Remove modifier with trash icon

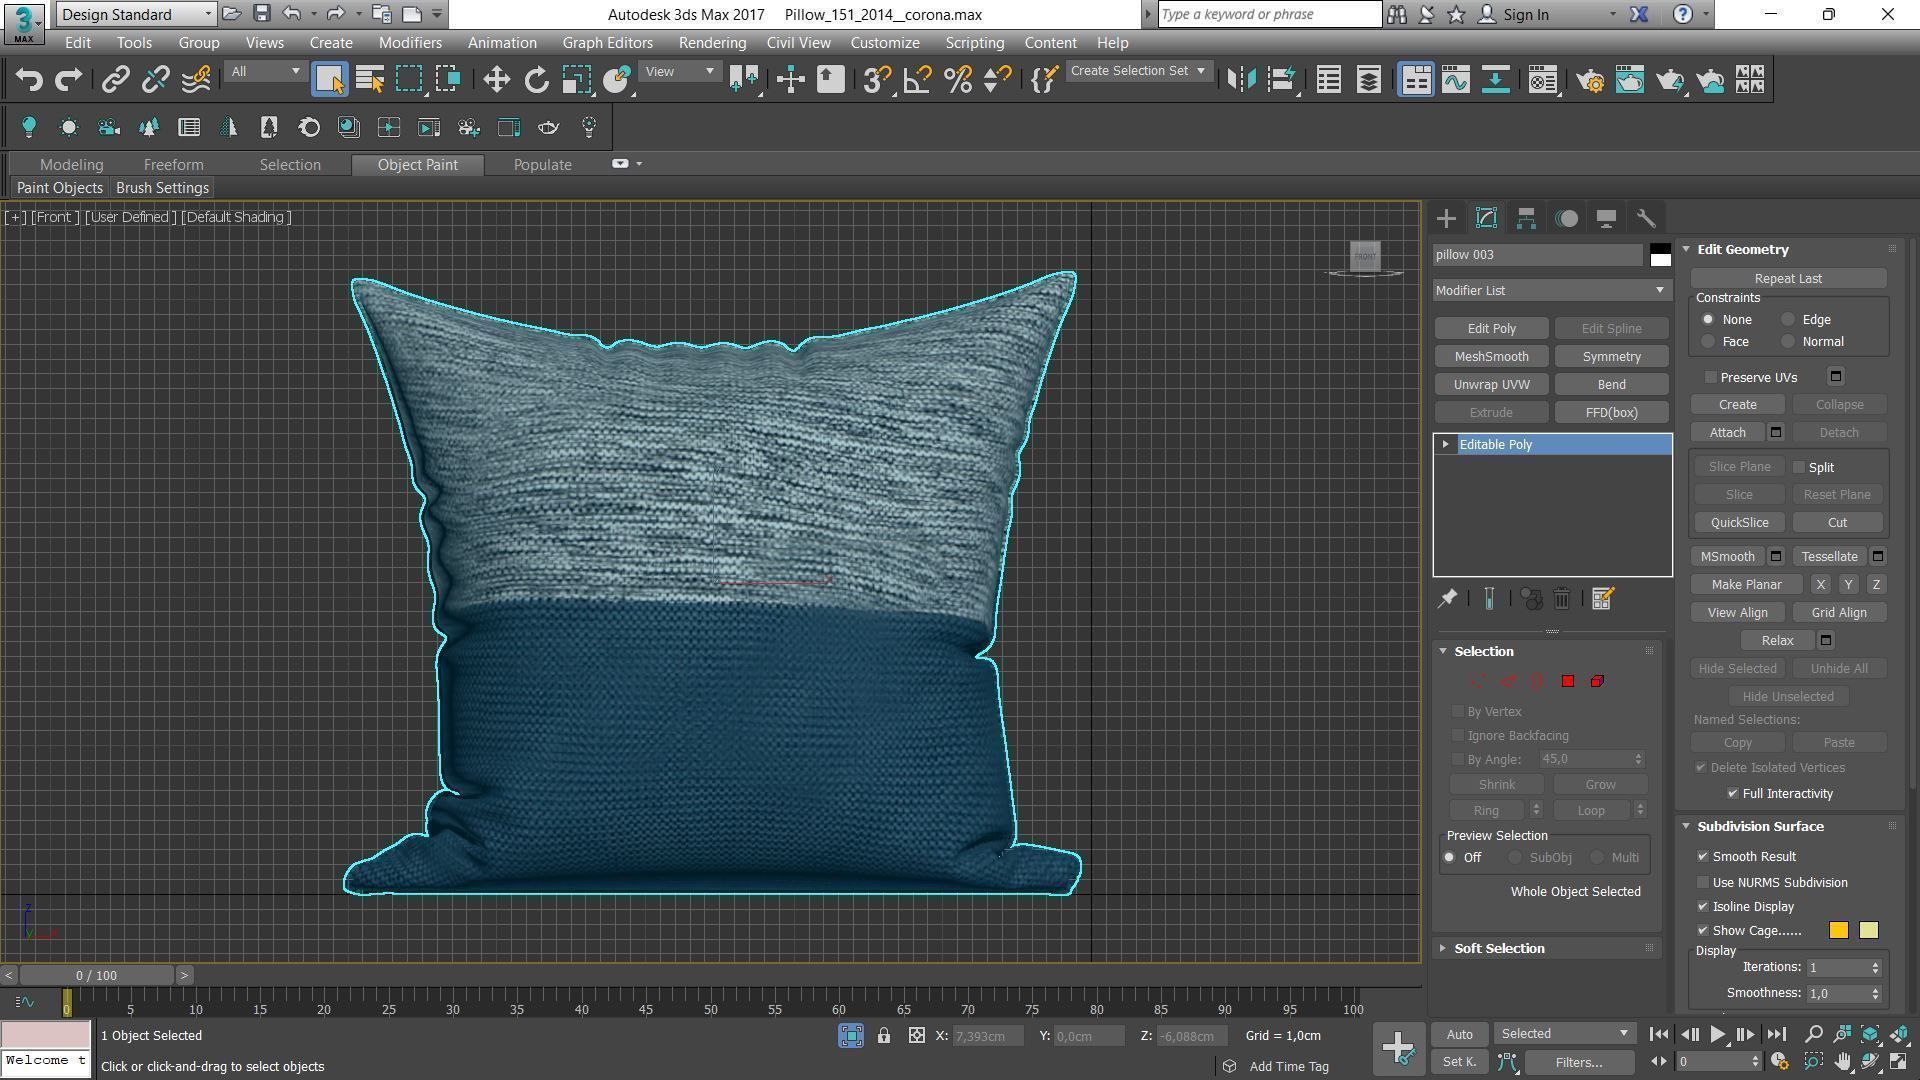tap(1562, 598)
